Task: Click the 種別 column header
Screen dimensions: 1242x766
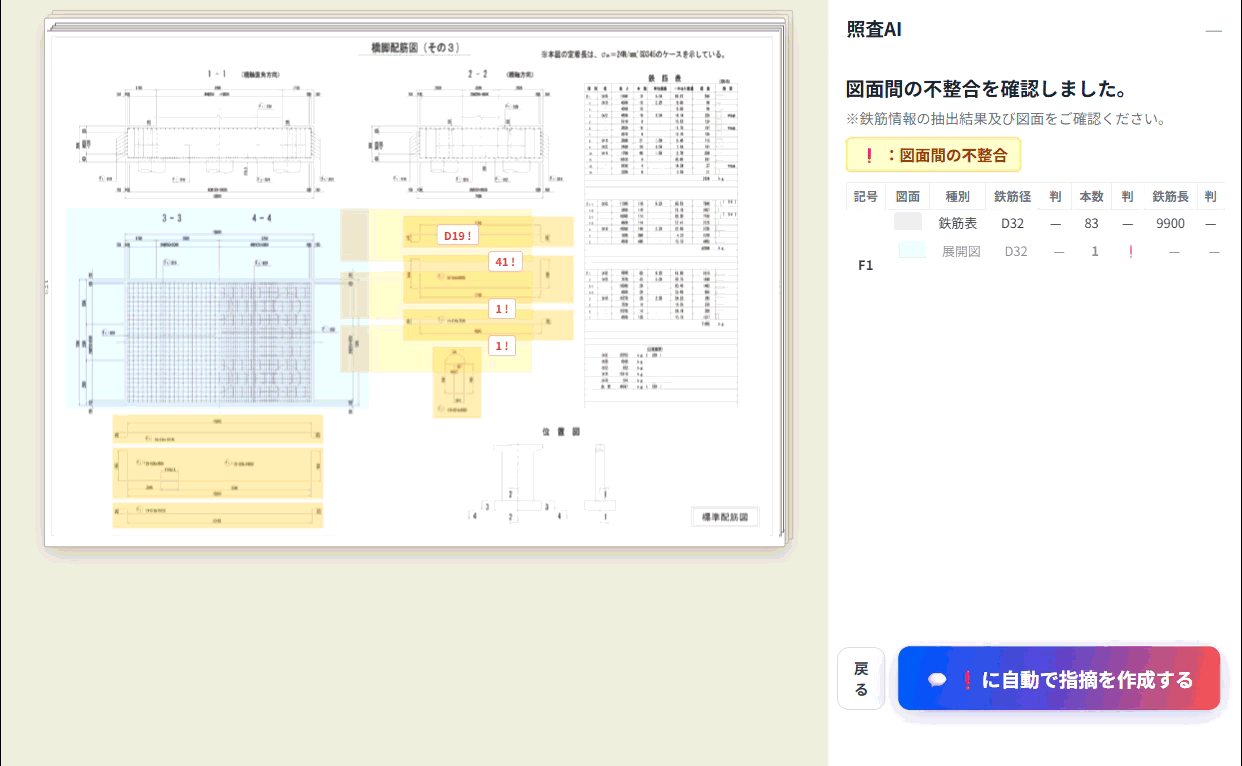Action: click(x=957, y=196)
